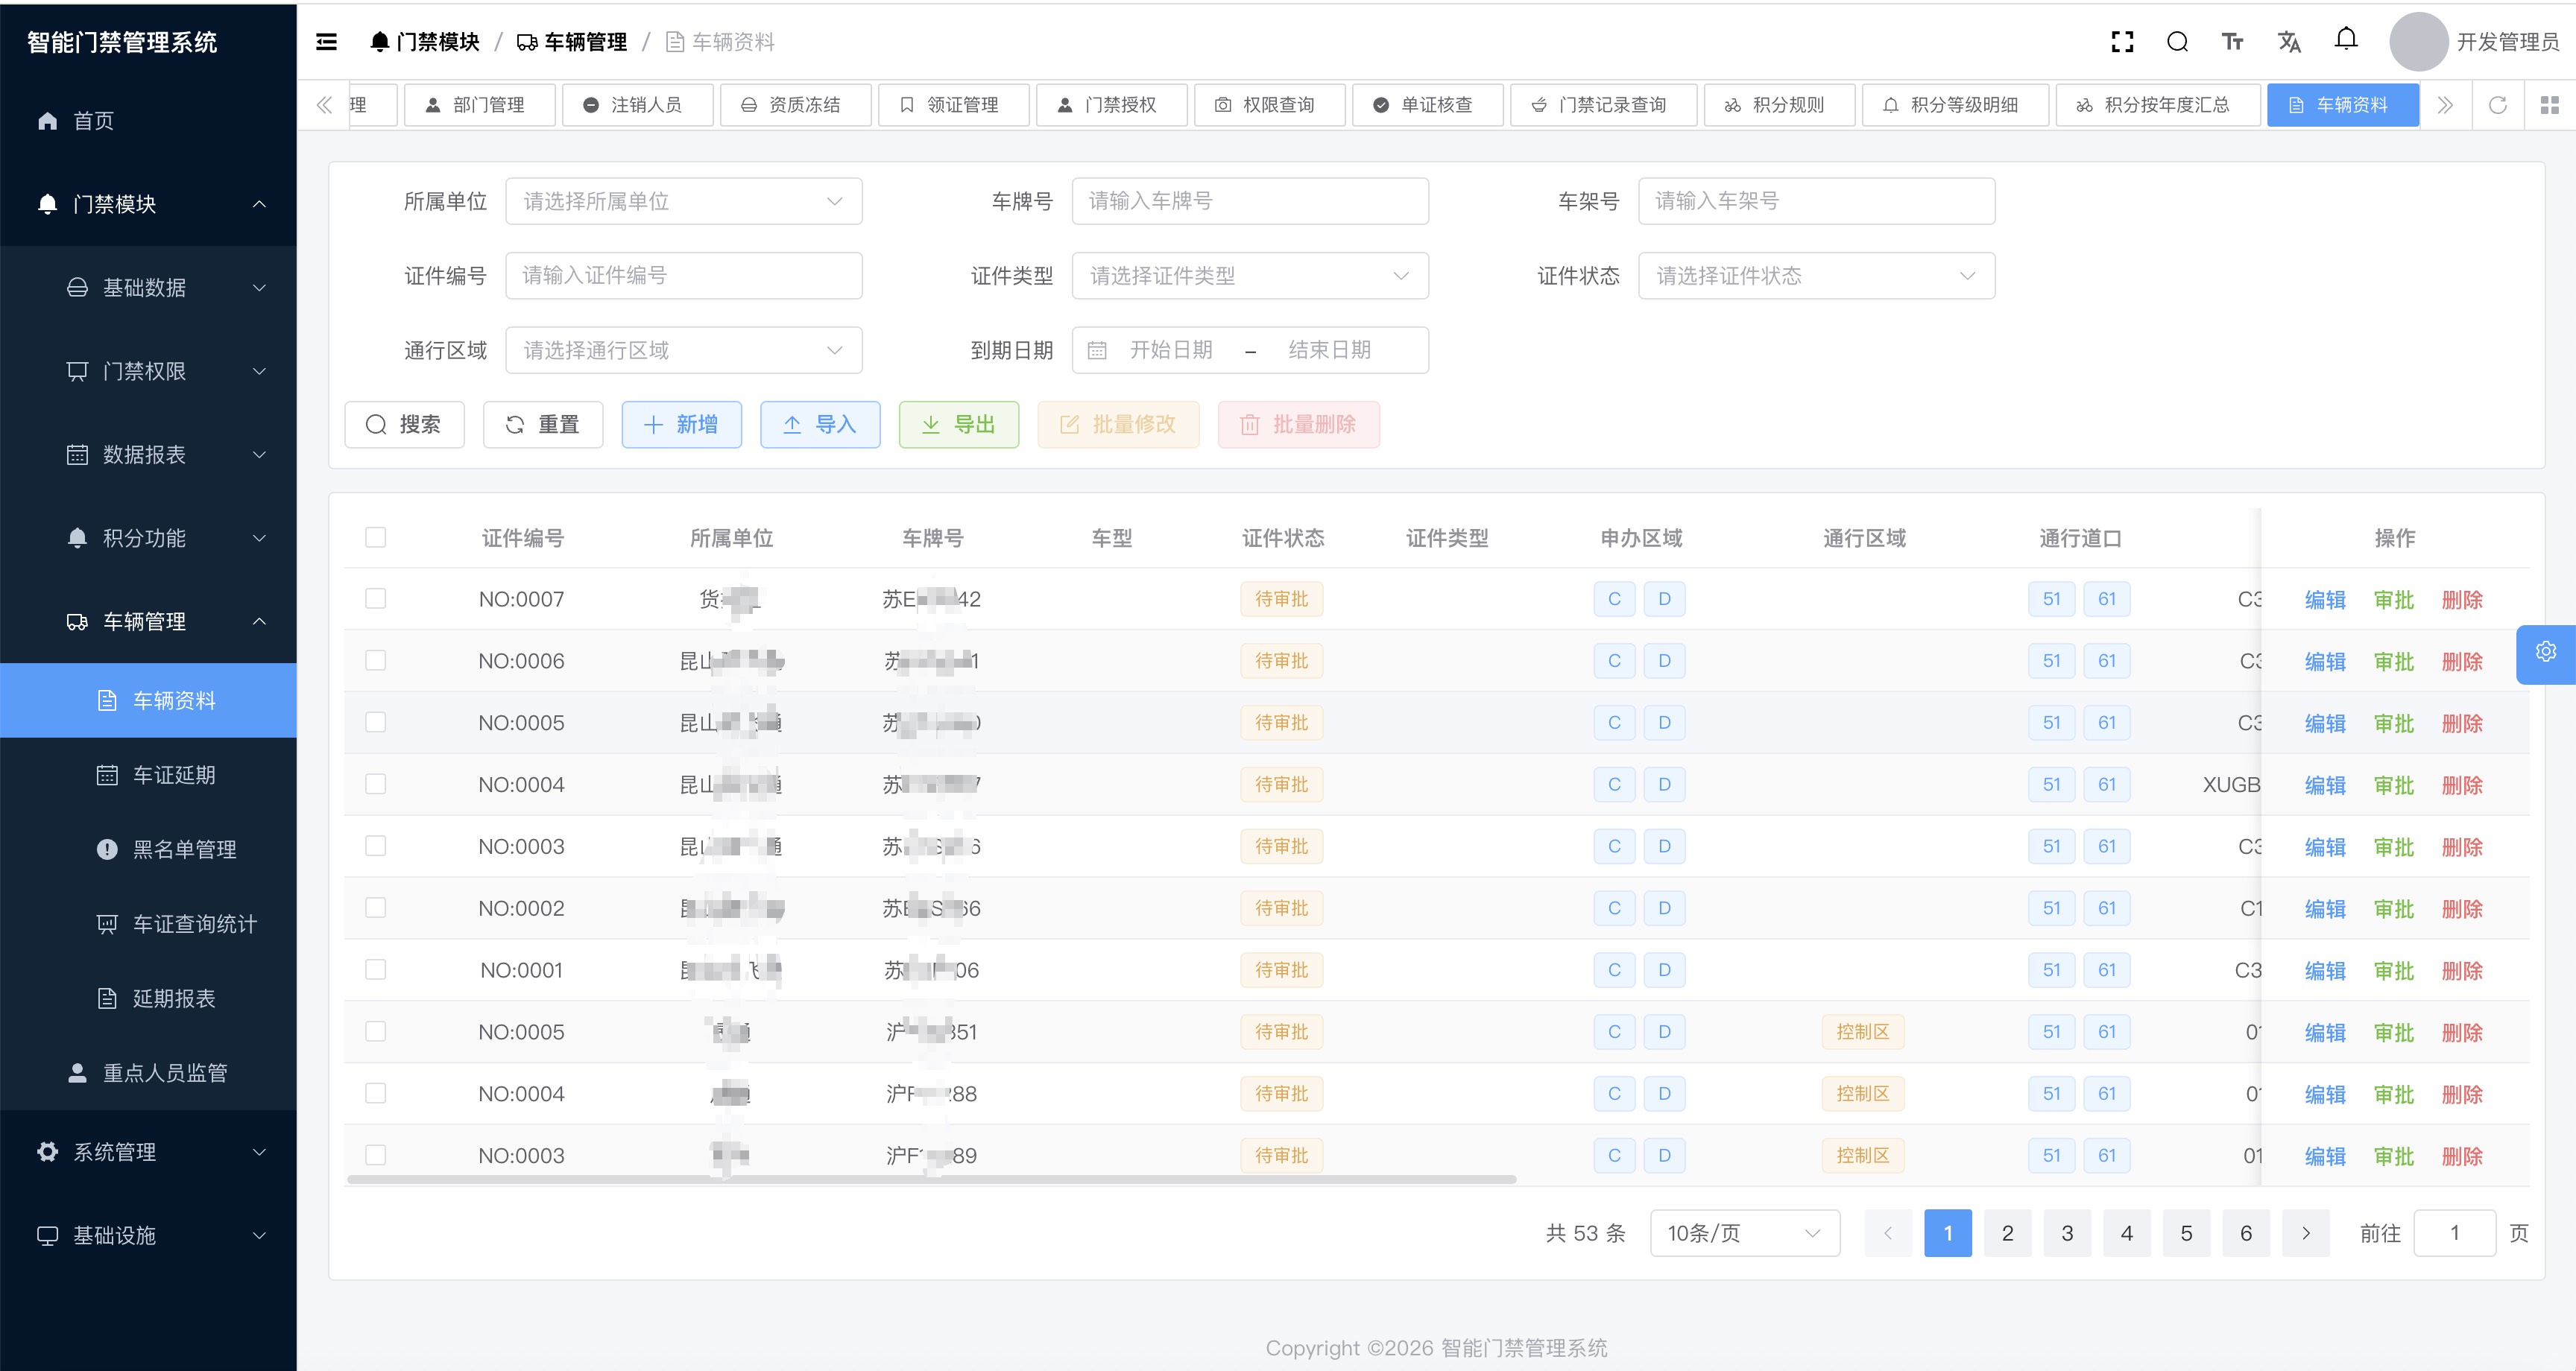The height and width of the screenshot is (1371, 2576).
Task: Go to the next page arrow
Action: pyautogui.click(x=2305, y=1233)
